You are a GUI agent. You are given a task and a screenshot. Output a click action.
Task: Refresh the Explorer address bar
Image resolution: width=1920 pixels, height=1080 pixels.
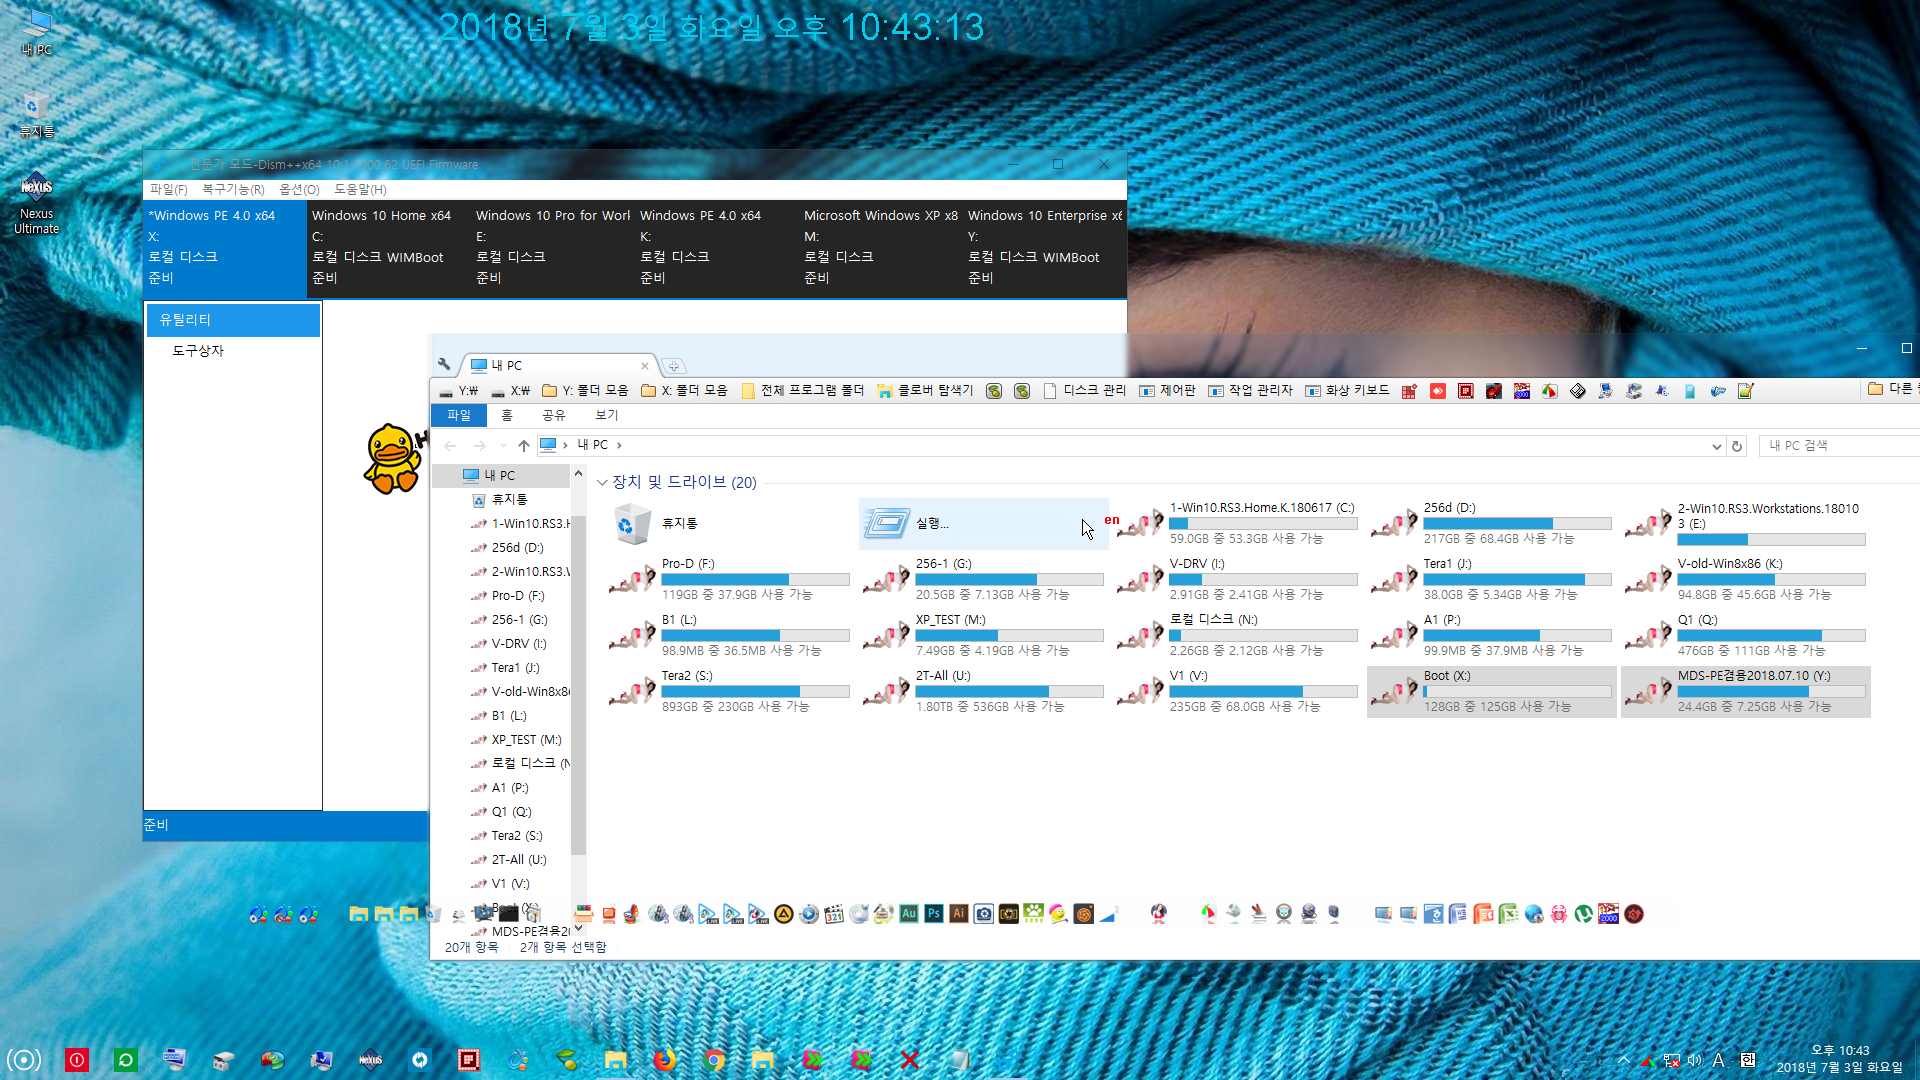pos(1737,446)
